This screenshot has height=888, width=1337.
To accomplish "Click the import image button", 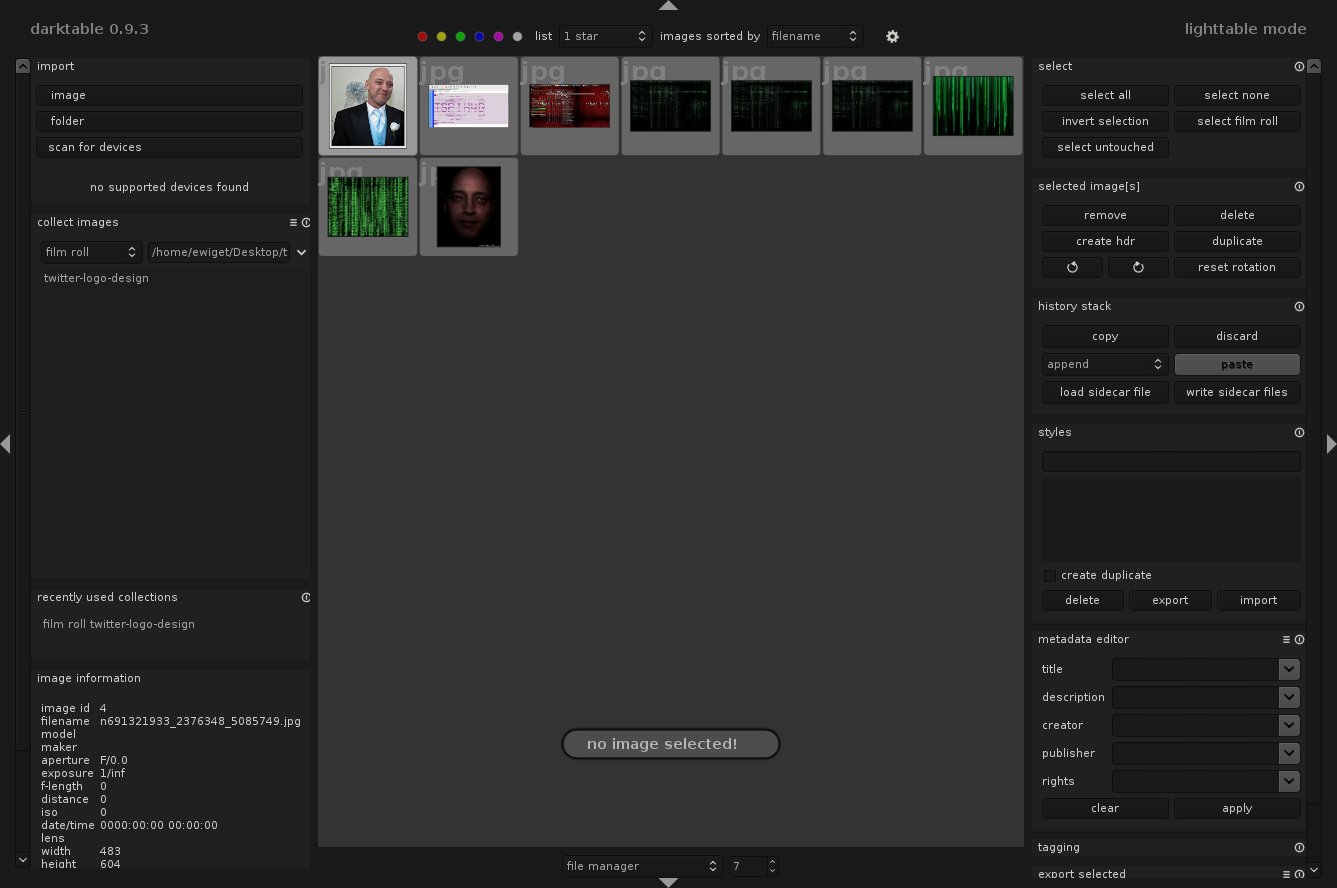I will (169, 95).
